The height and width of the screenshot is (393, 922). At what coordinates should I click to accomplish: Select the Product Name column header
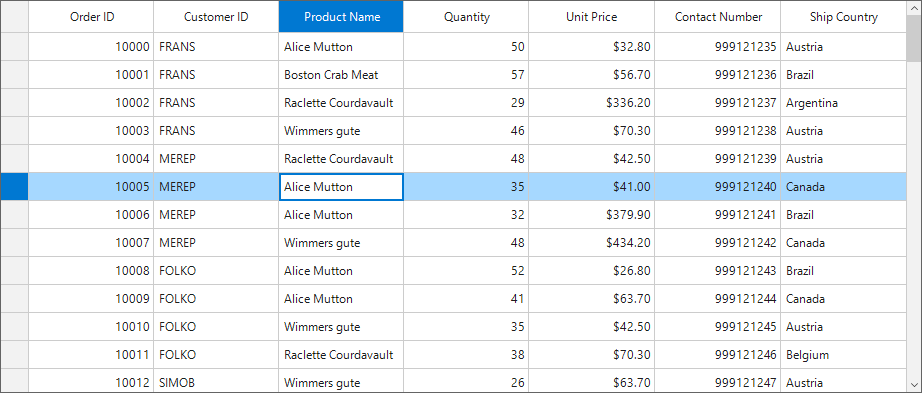341,16
